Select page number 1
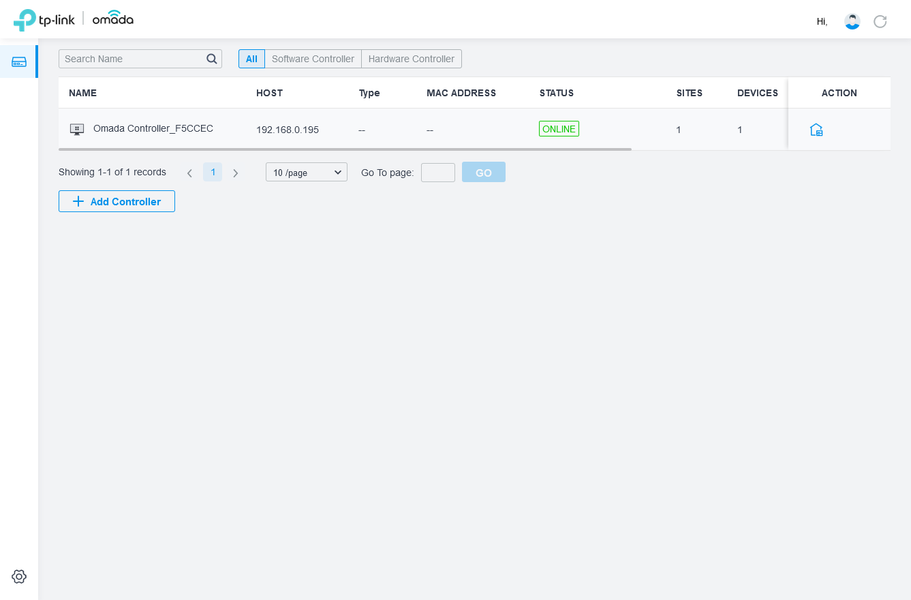Image resolution: width=911 pixels, height=600 pixels. (213, 173)
